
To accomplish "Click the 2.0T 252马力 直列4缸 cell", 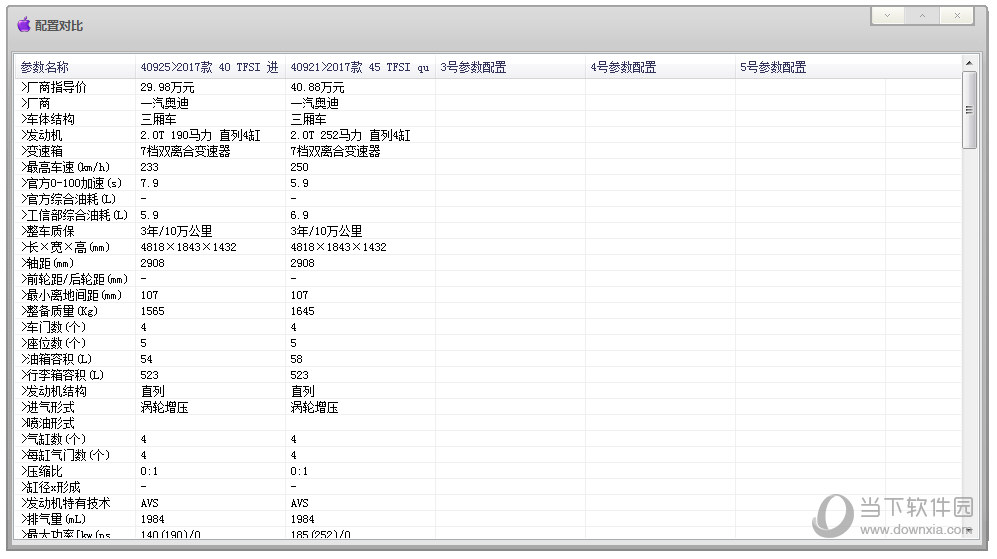I will 350,135.
